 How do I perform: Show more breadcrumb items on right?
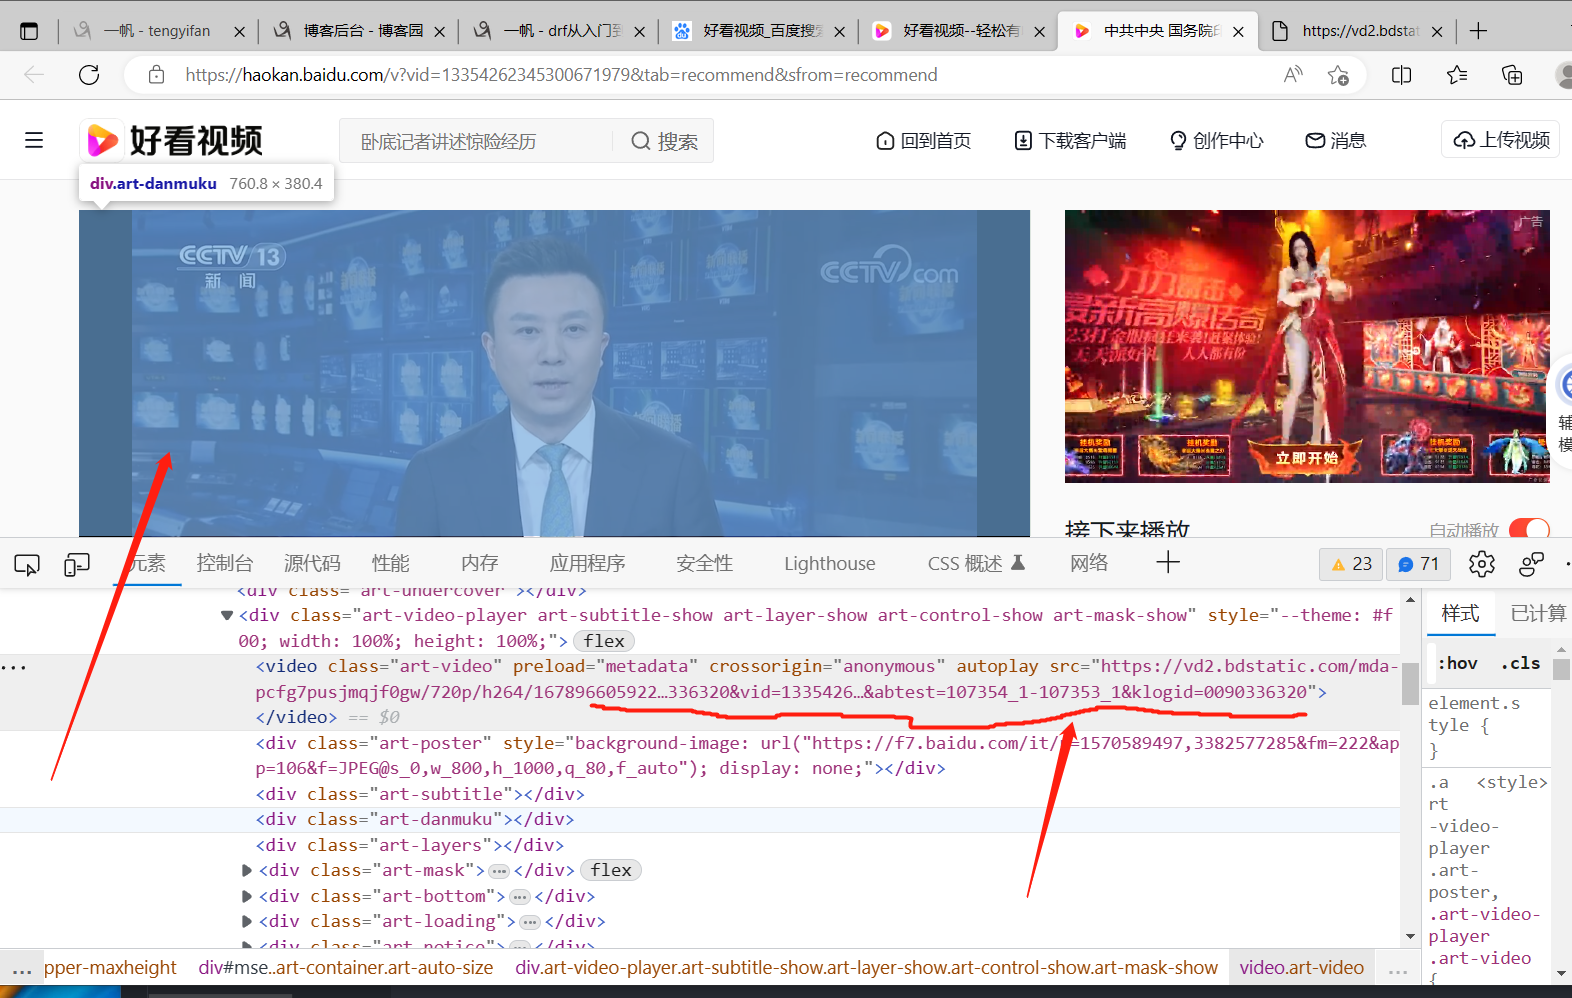(x=1397, y=968)
